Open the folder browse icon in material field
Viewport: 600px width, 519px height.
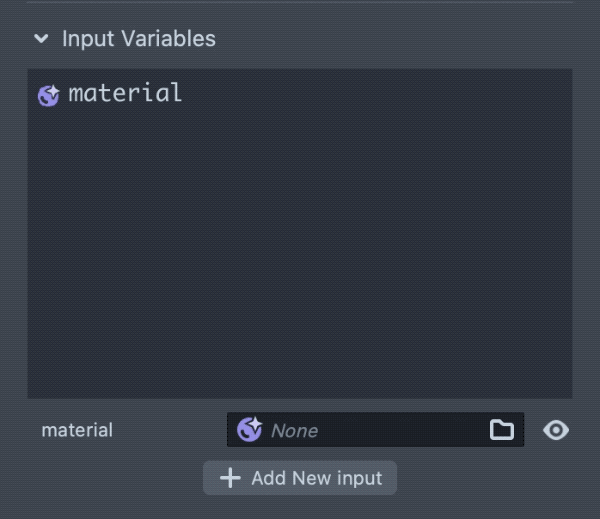(x=501, y=430)
